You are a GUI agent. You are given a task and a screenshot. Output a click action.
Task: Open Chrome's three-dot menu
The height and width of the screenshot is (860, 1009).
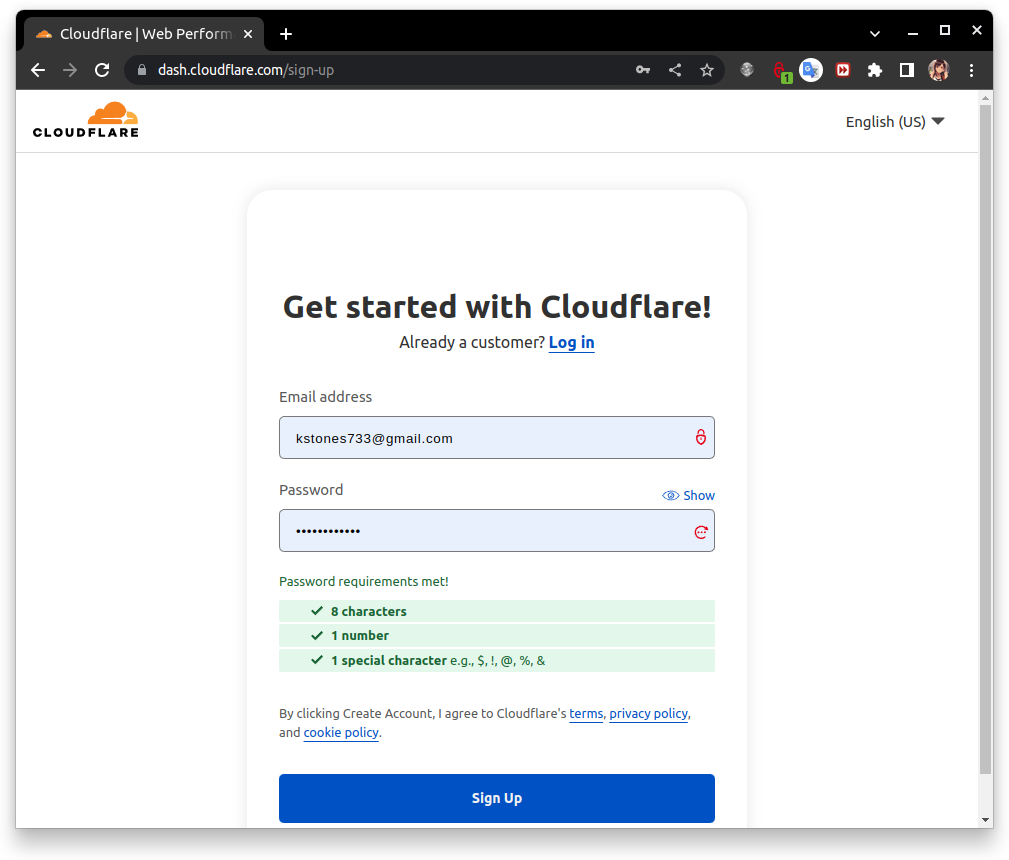click(971, 70)
